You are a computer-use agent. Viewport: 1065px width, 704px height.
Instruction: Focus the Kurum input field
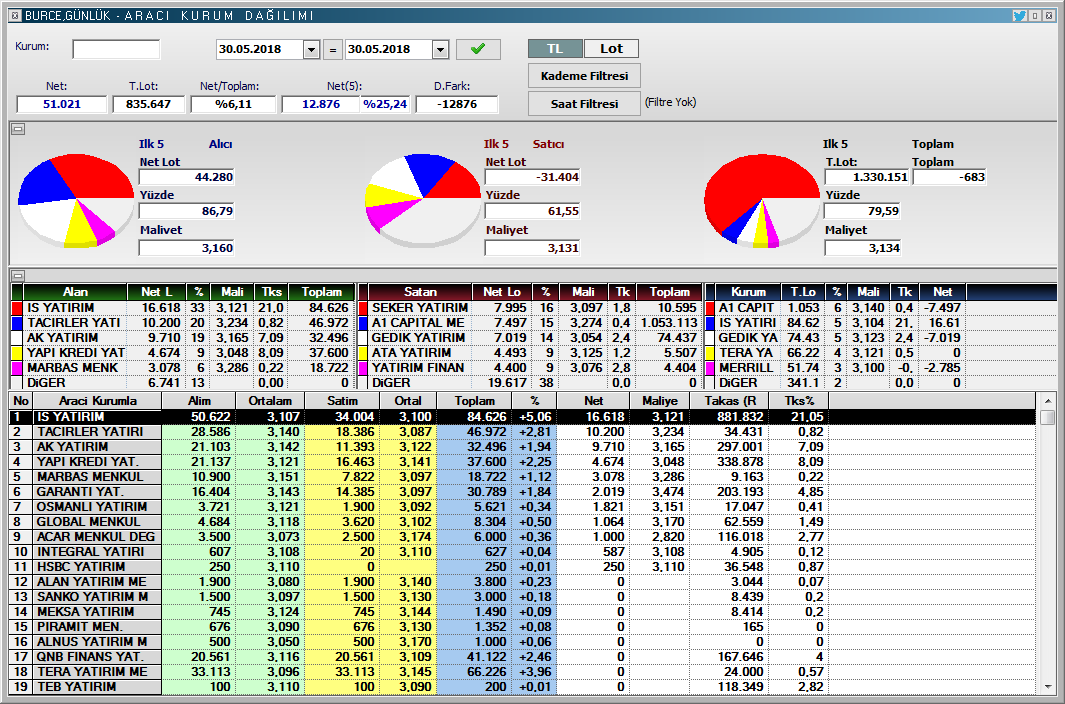[x=116, y=50]
